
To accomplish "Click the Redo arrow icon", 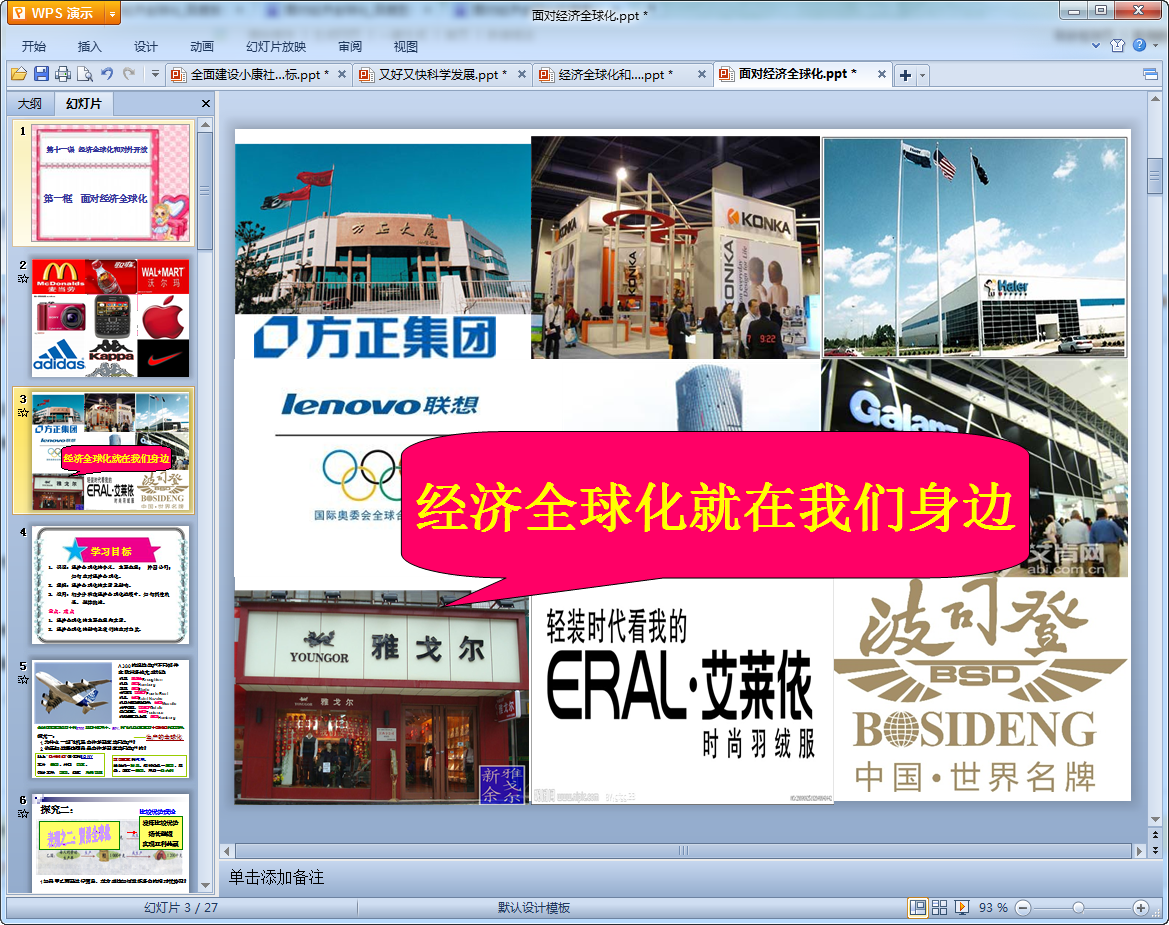I will point(129,74).
